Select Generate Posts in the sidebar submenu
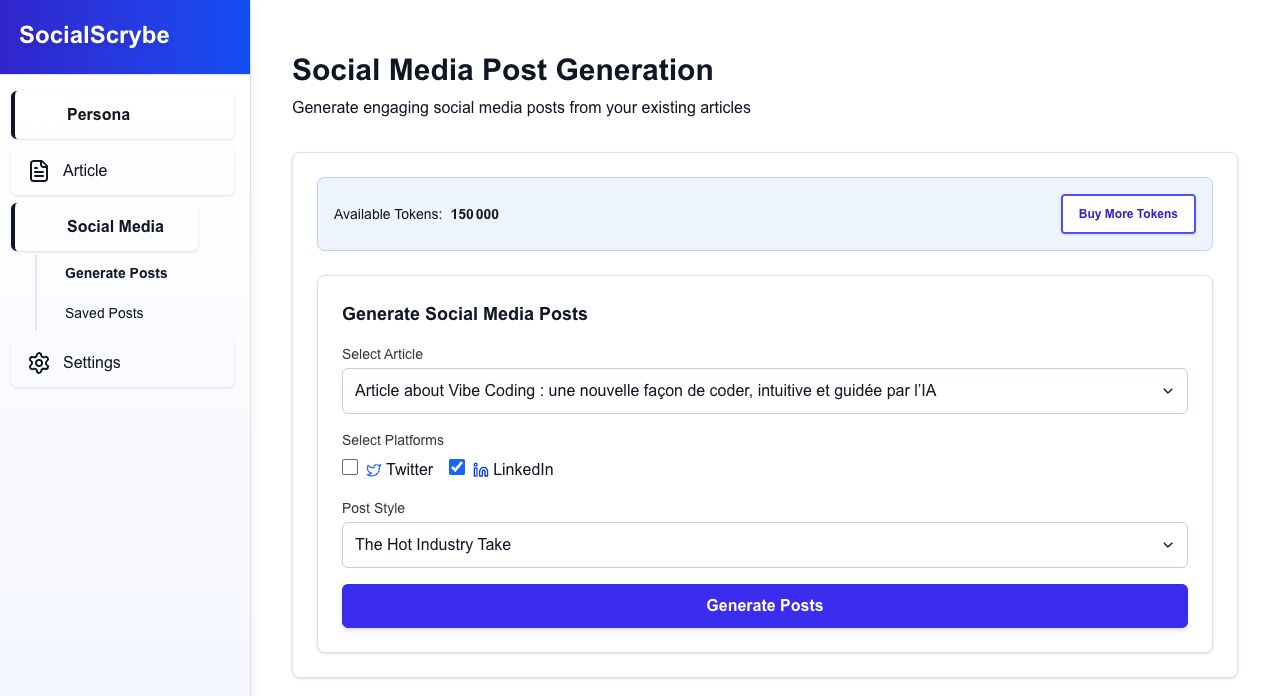 point(116,273)
